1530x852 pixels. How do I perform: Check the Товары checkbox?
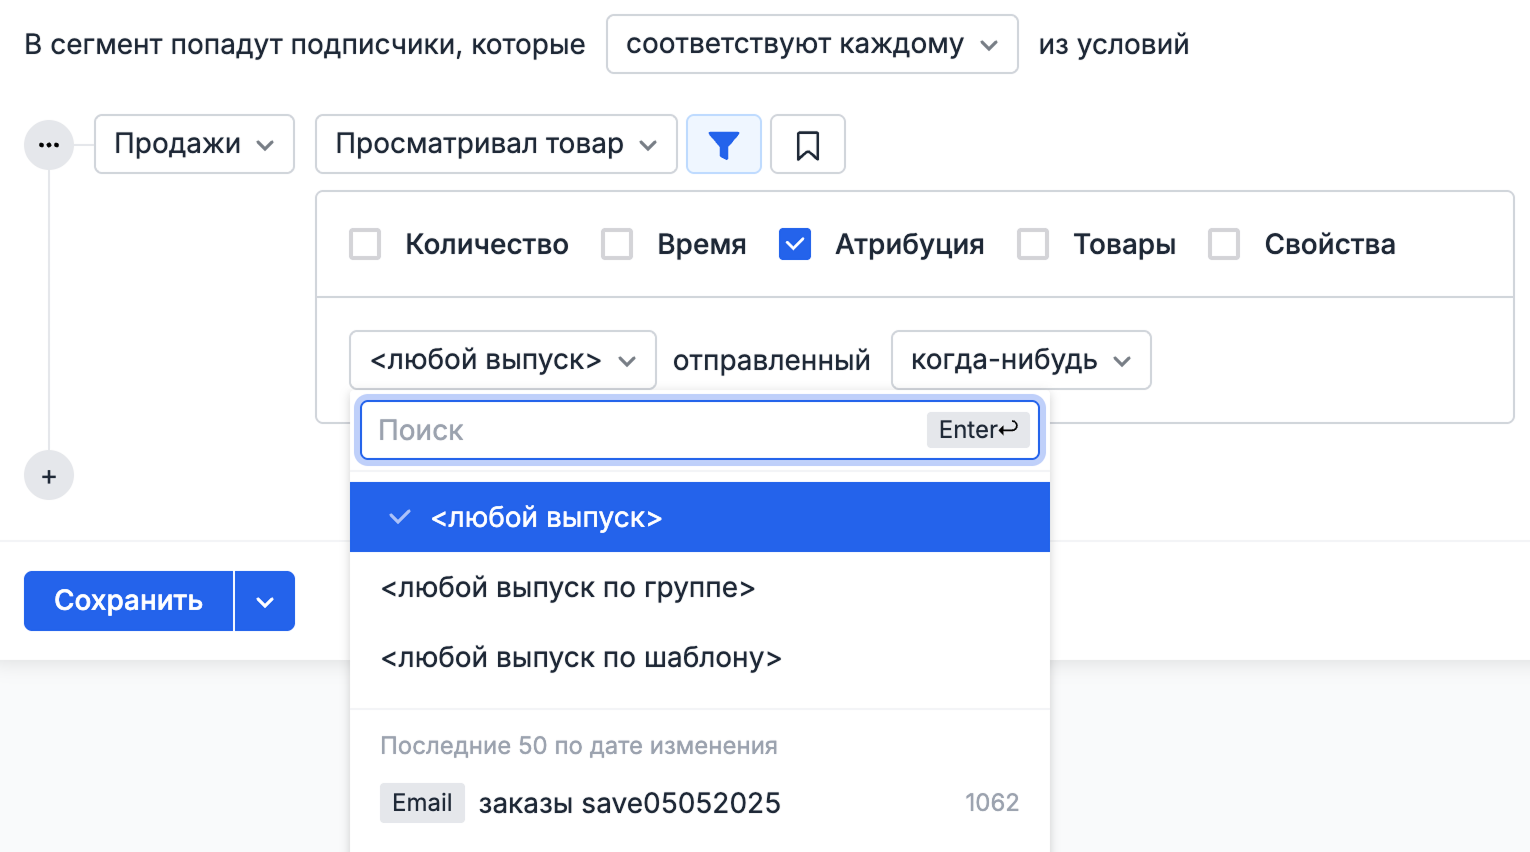click(1033, 245)
